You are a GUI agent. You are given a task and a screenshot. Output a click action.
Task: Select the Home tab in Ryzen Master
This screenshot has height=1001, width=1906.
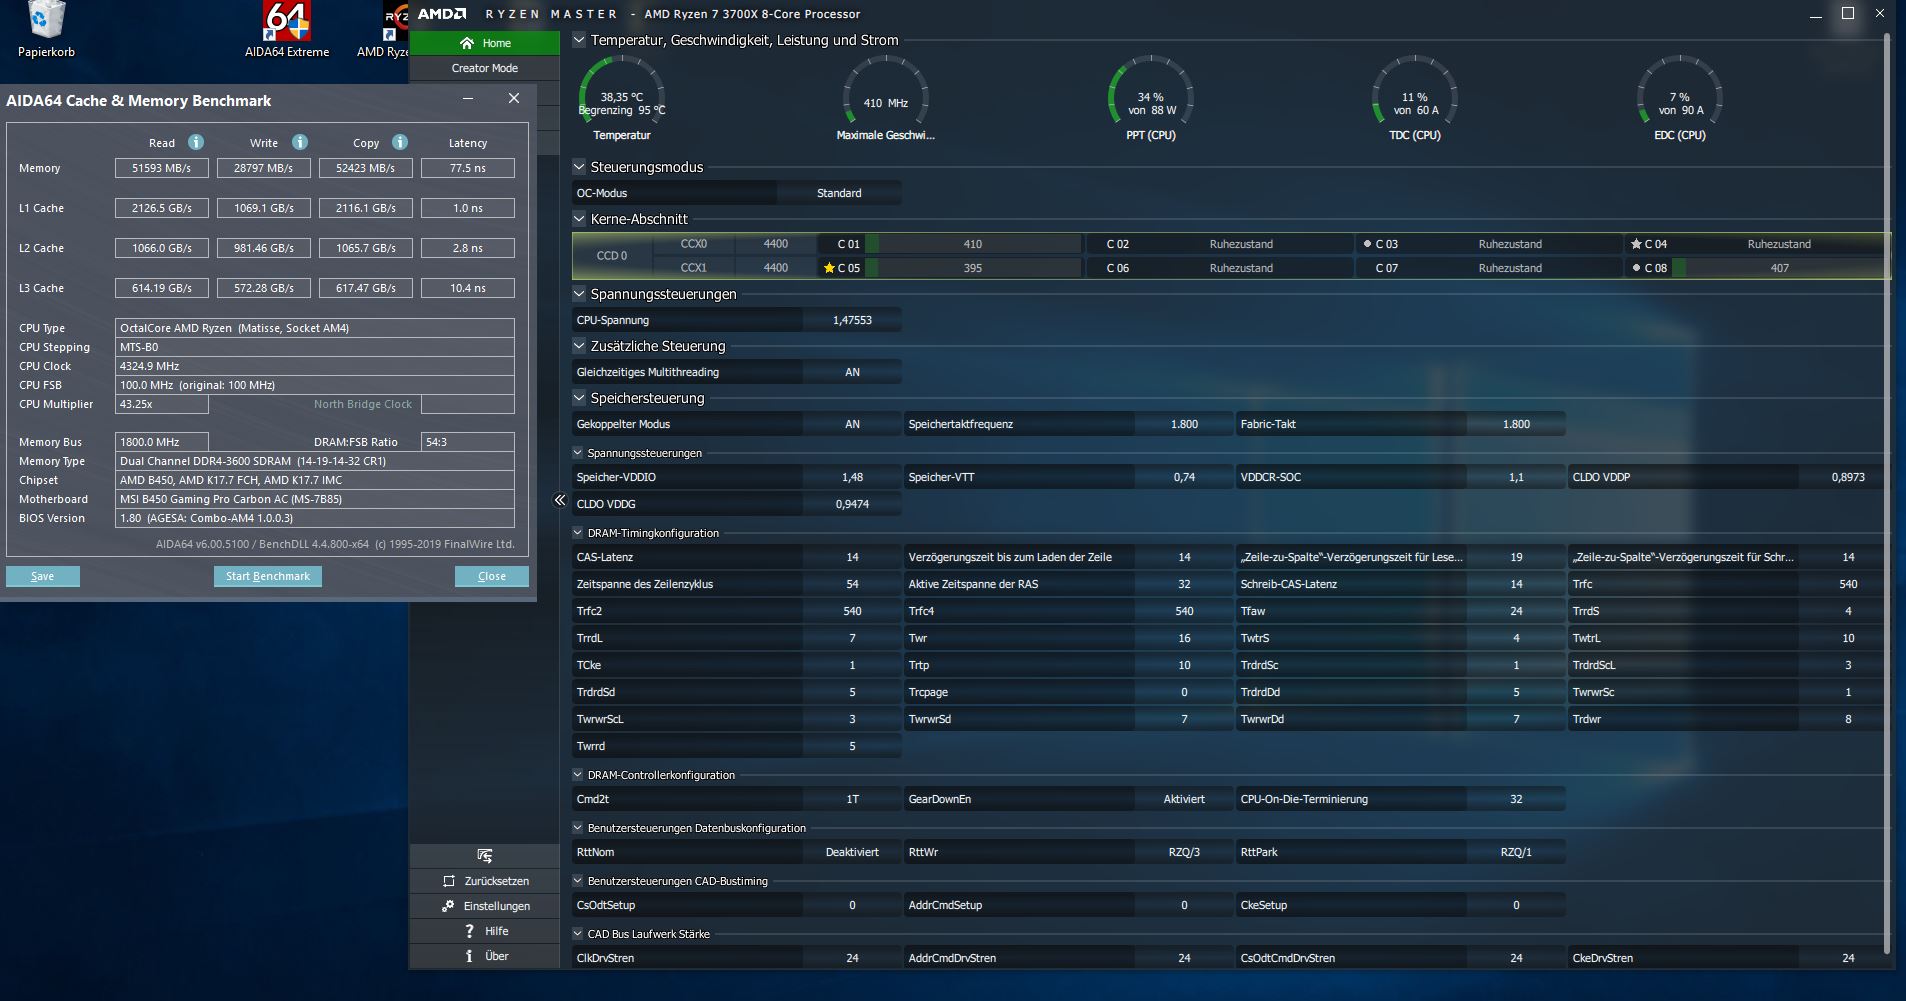coord(485,43)
